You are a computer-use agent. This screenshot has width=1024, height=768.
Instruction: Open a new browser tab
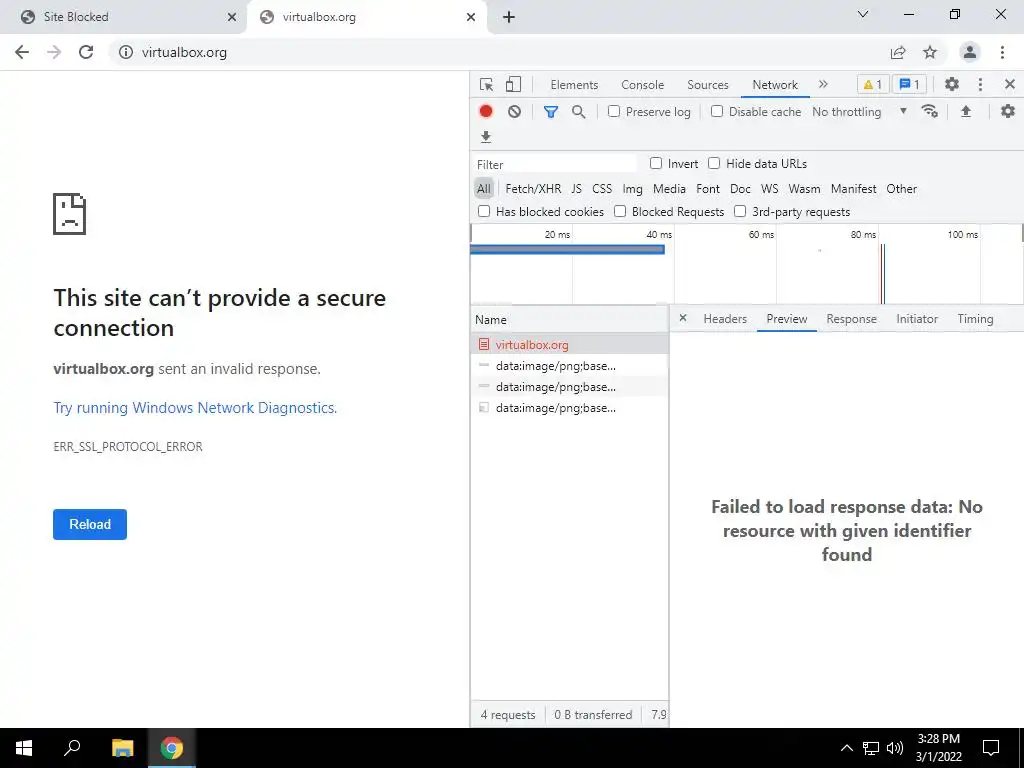[x=509, y=17]
